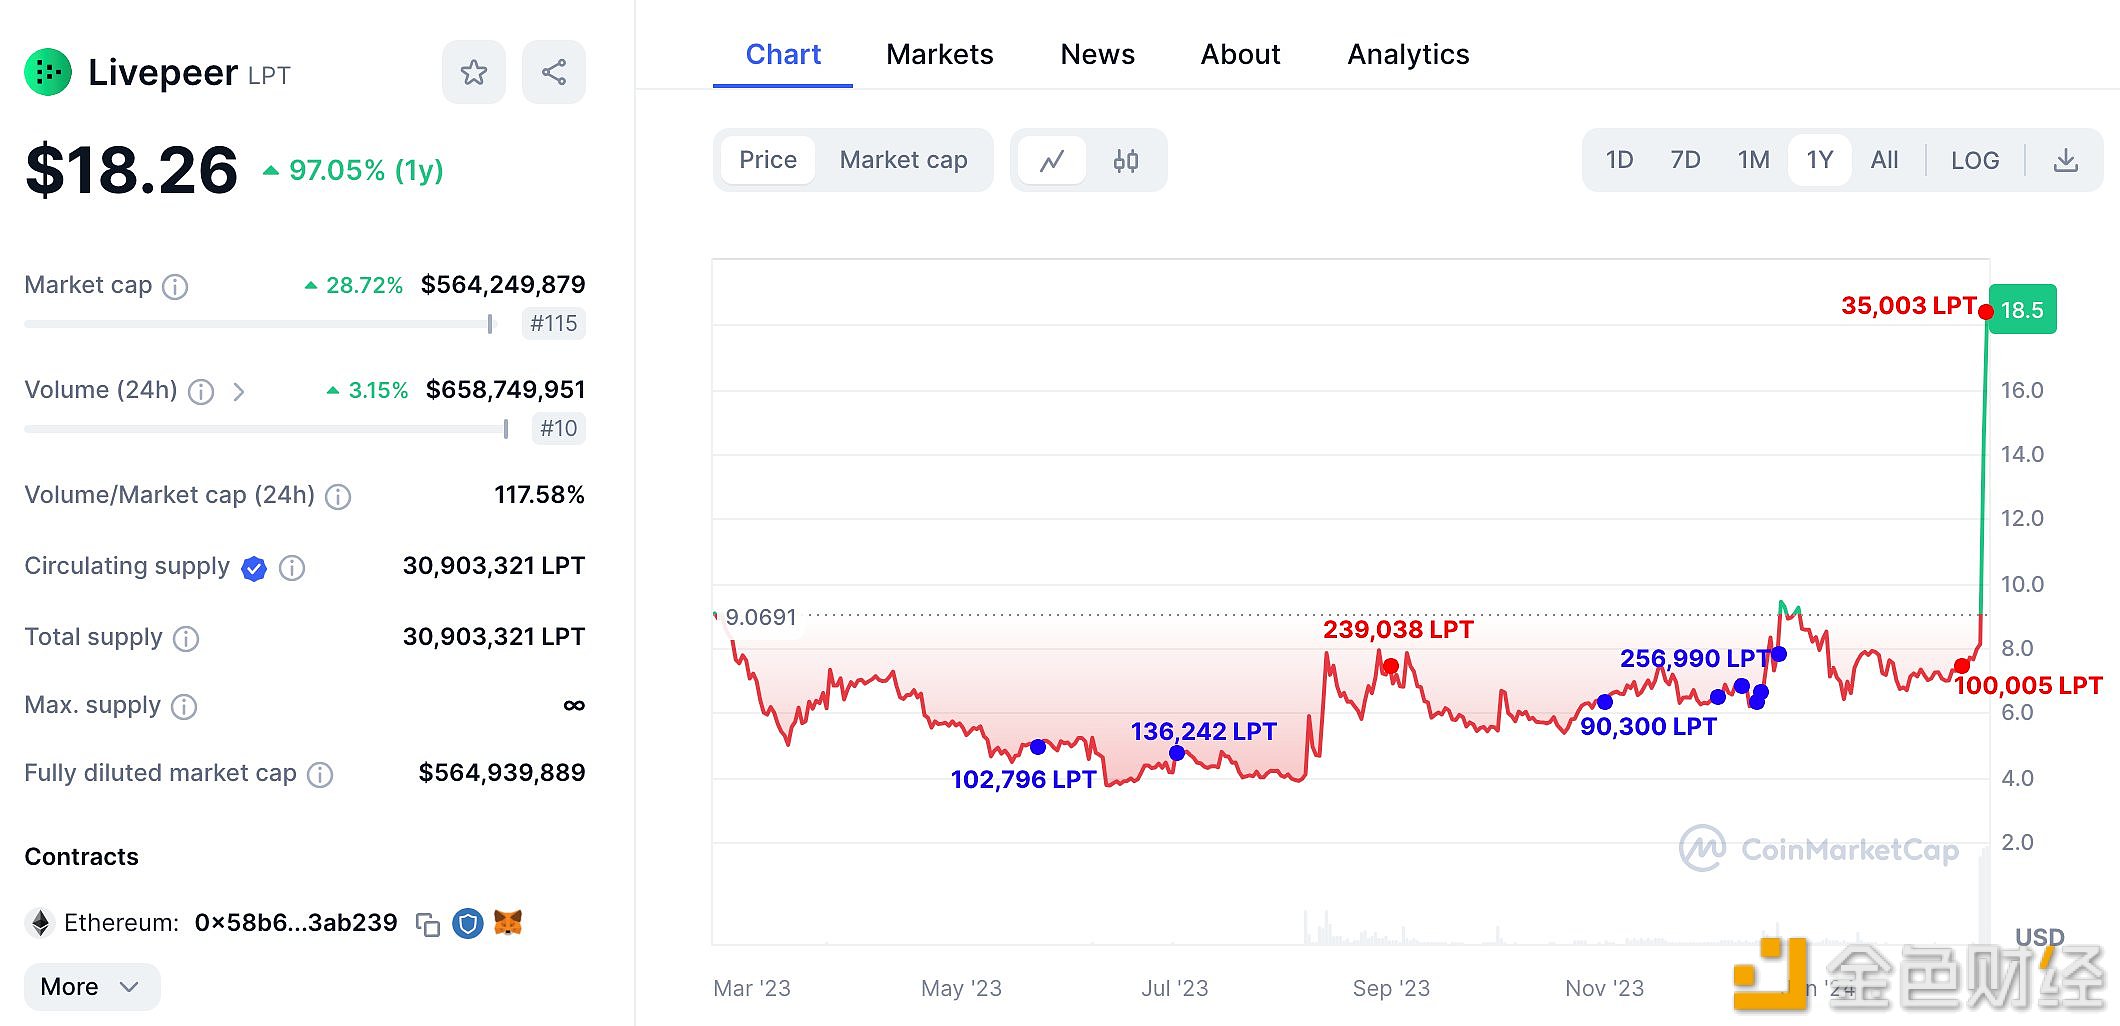
Task: Select the Price chart toggle
Action: [x=768, y=160]
